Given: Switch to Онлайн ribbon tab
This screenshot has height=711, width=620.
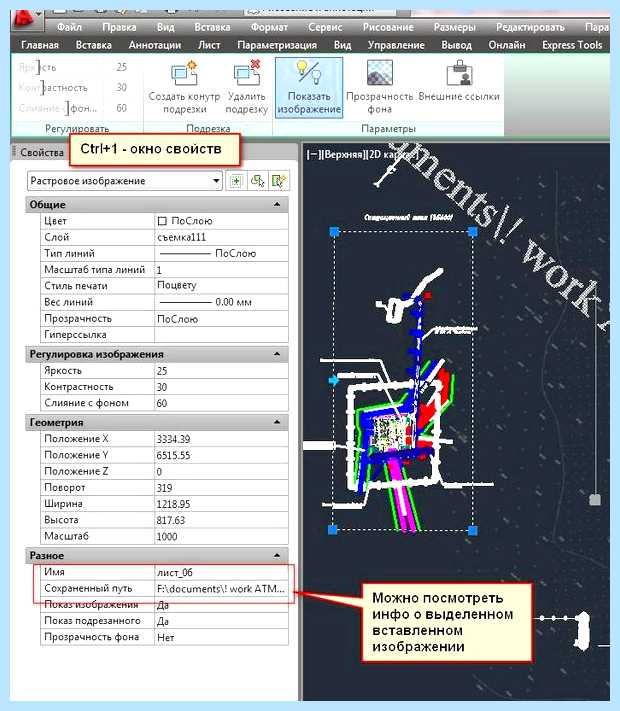Looking at the screenshot, I should pyautogui.click(x=507, y=45).
